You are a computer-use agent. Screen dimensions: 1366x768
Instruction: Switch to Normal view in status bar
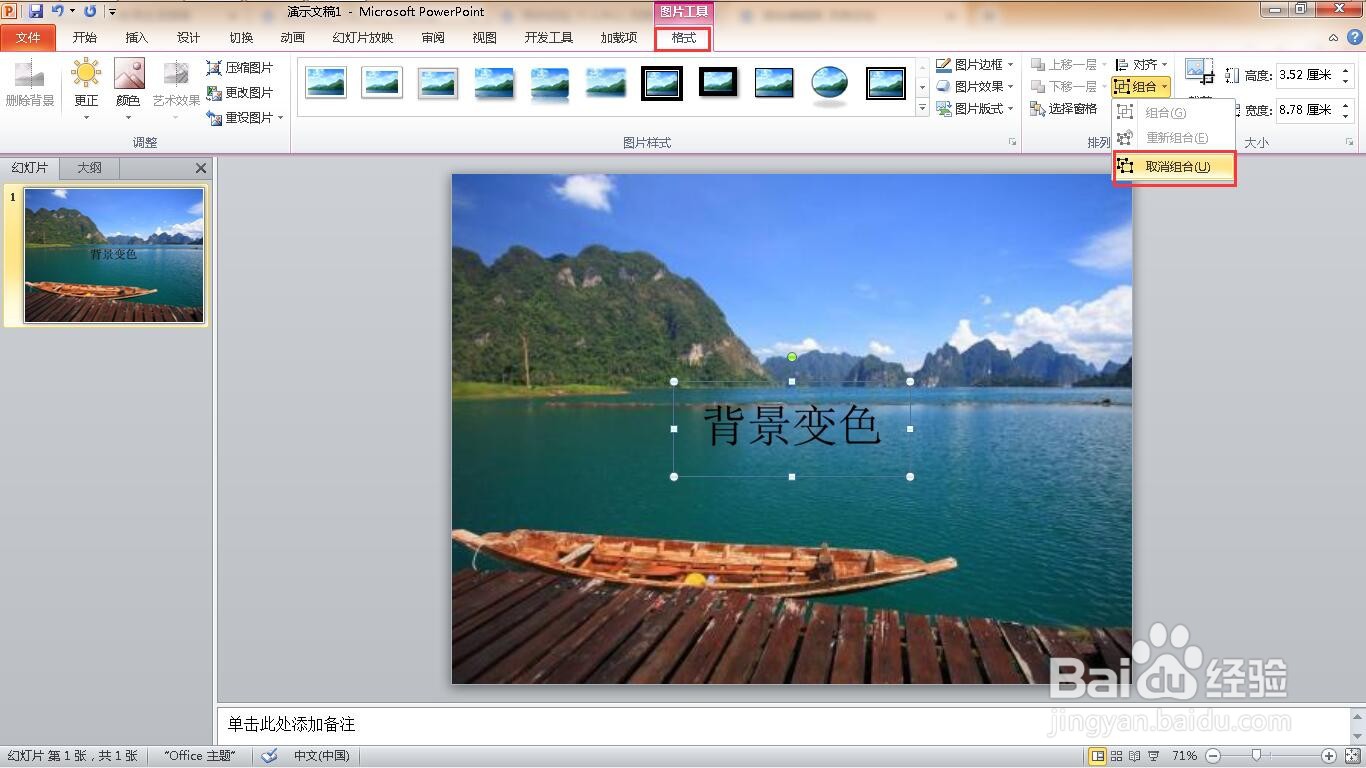(x=1097, y=756)
